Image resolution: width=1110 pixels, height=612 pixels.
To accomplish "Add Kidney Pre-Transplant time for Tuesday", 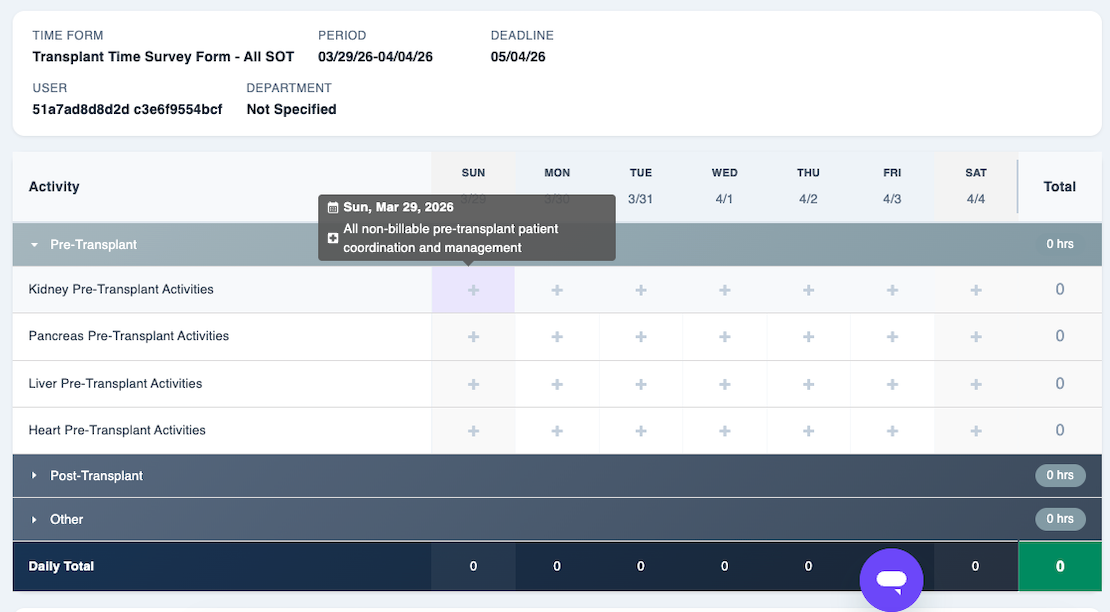I will coord(641,290).
